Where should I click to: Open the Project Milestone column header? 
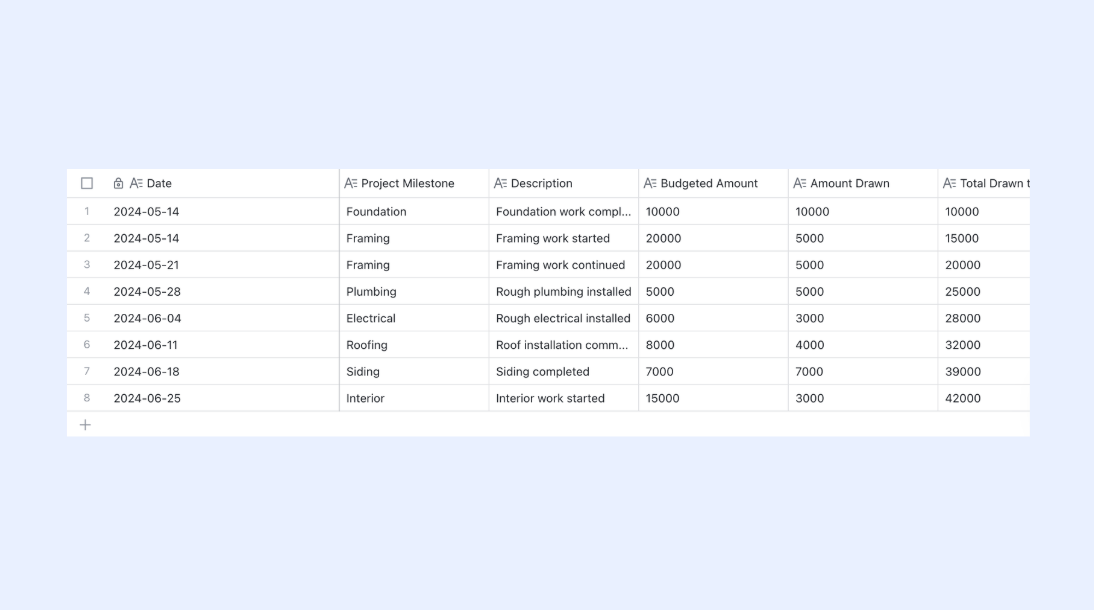pyautogui.click(x=414, y=184)
